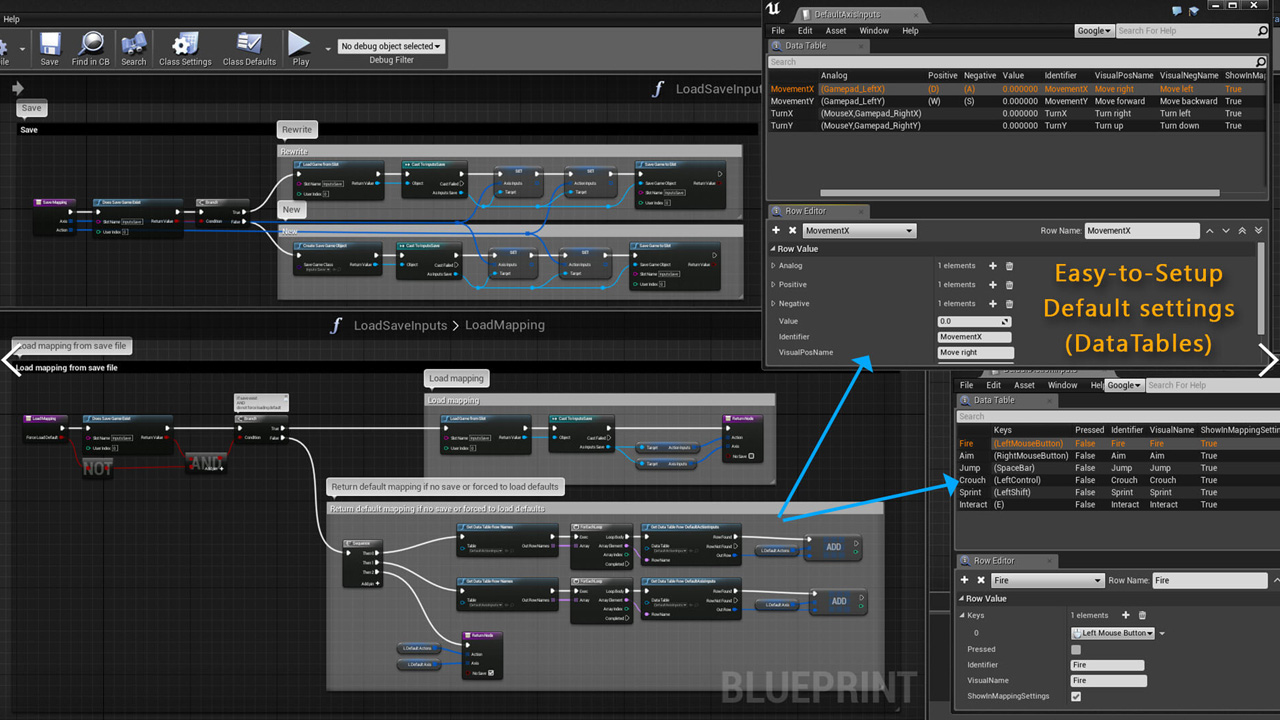Open Class Defaults from the toolbar
The image size is (1280, 720).
pyautogui.click(x=249, y=44)
